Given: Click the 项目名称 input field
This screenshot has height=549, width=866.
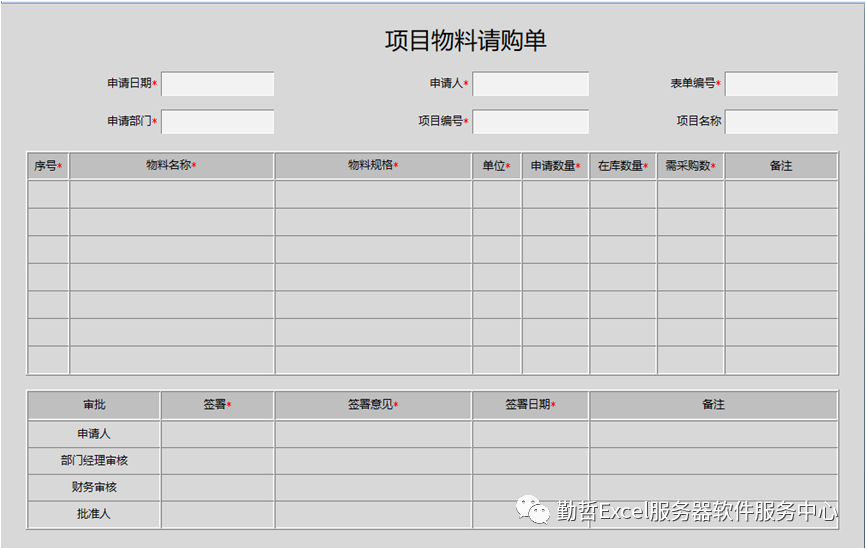Looking at the screenshot, I should click(x=781, y=122).
